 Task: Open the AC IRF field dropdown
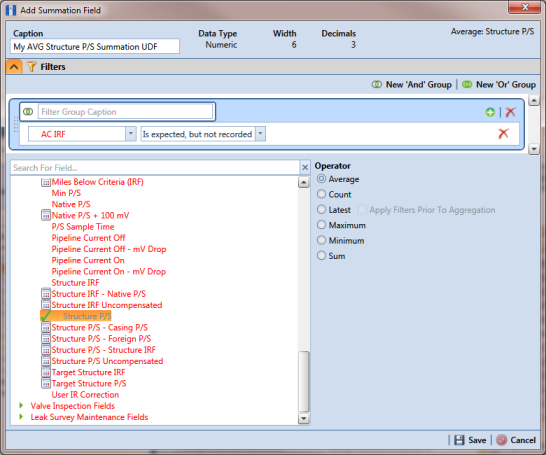131,134
